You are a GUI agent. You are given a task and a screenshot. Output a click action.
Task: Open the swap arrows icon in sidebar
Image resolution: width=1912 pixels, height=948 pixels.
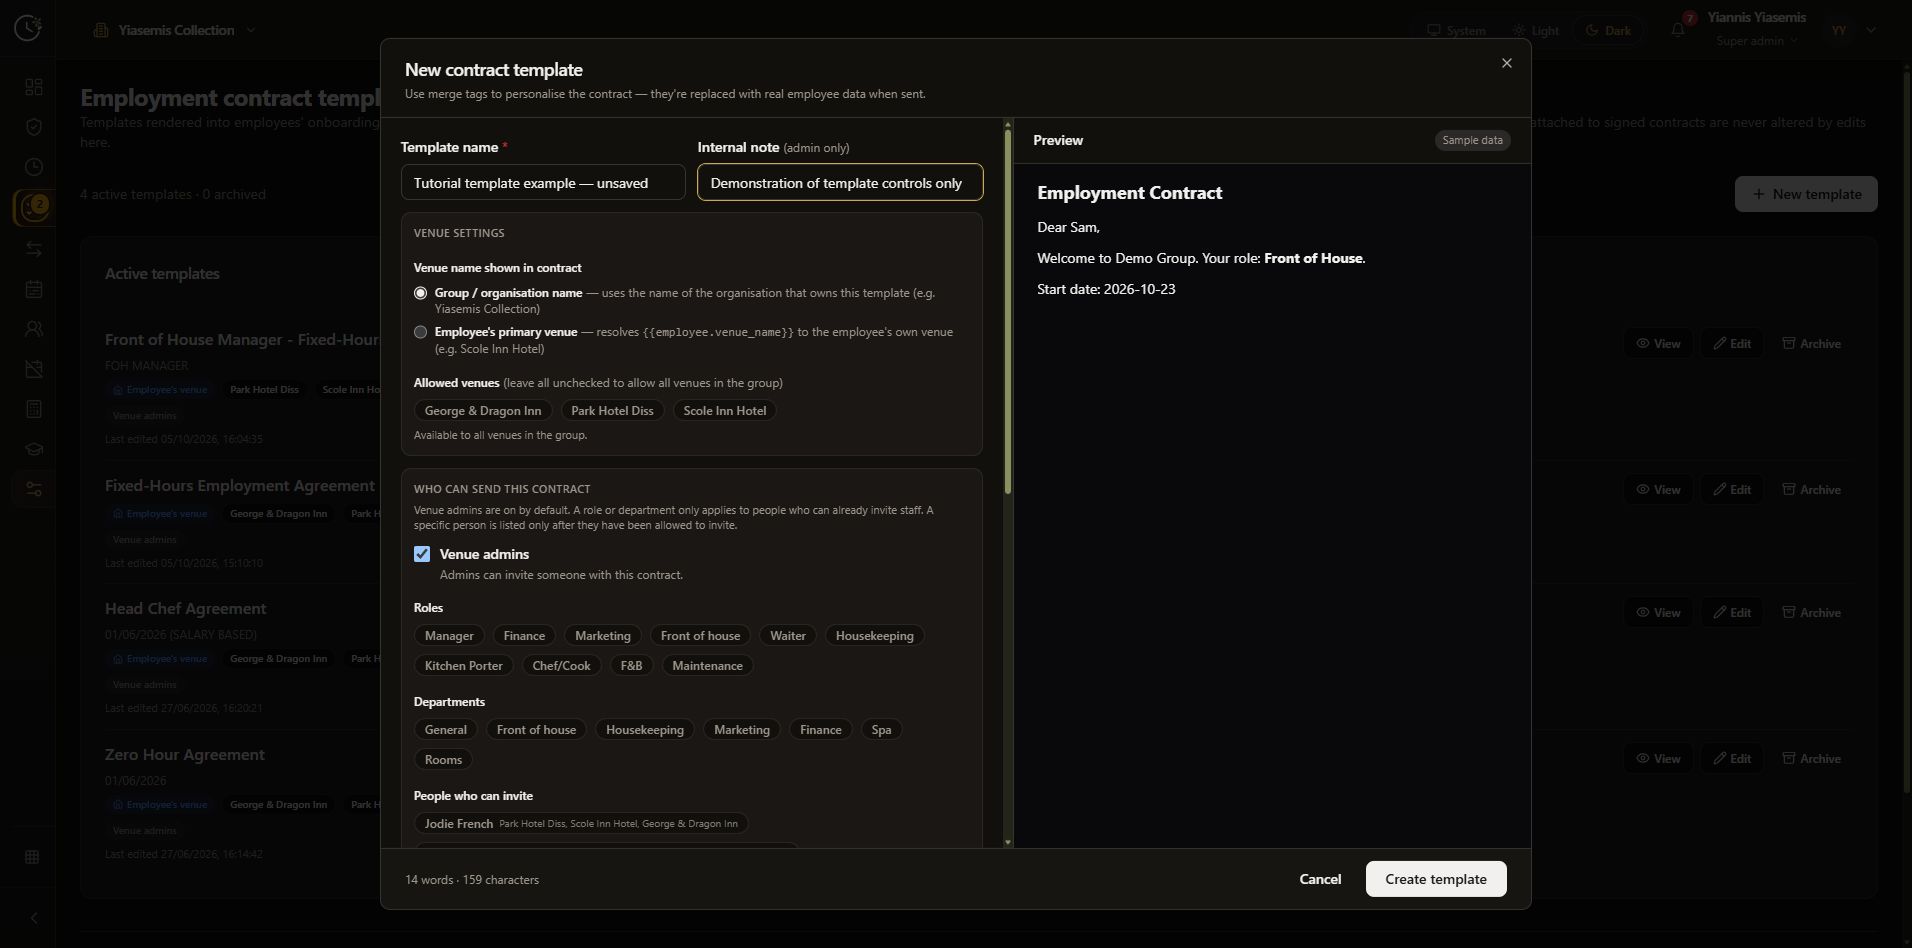click(34, 249)
